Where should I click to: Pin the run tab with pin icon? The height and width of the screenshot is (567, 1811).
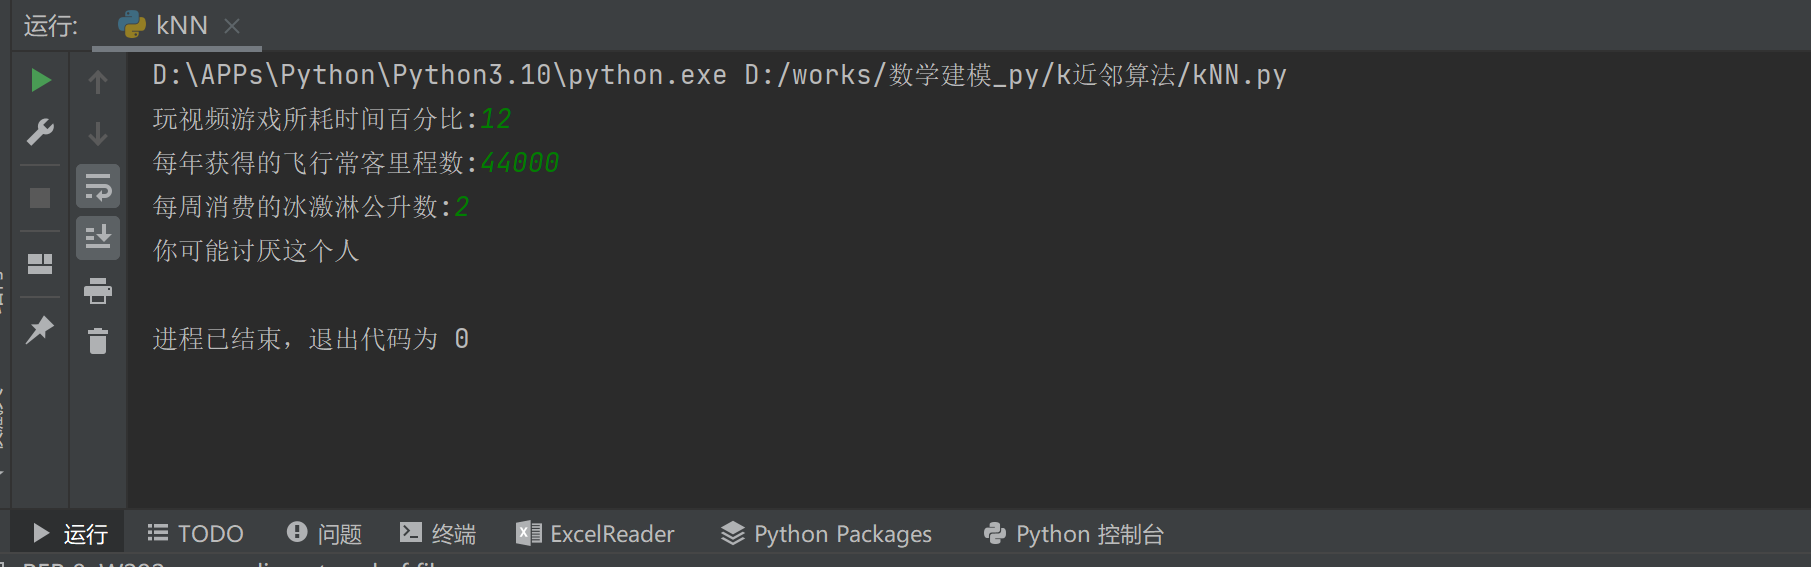(40, 329)
